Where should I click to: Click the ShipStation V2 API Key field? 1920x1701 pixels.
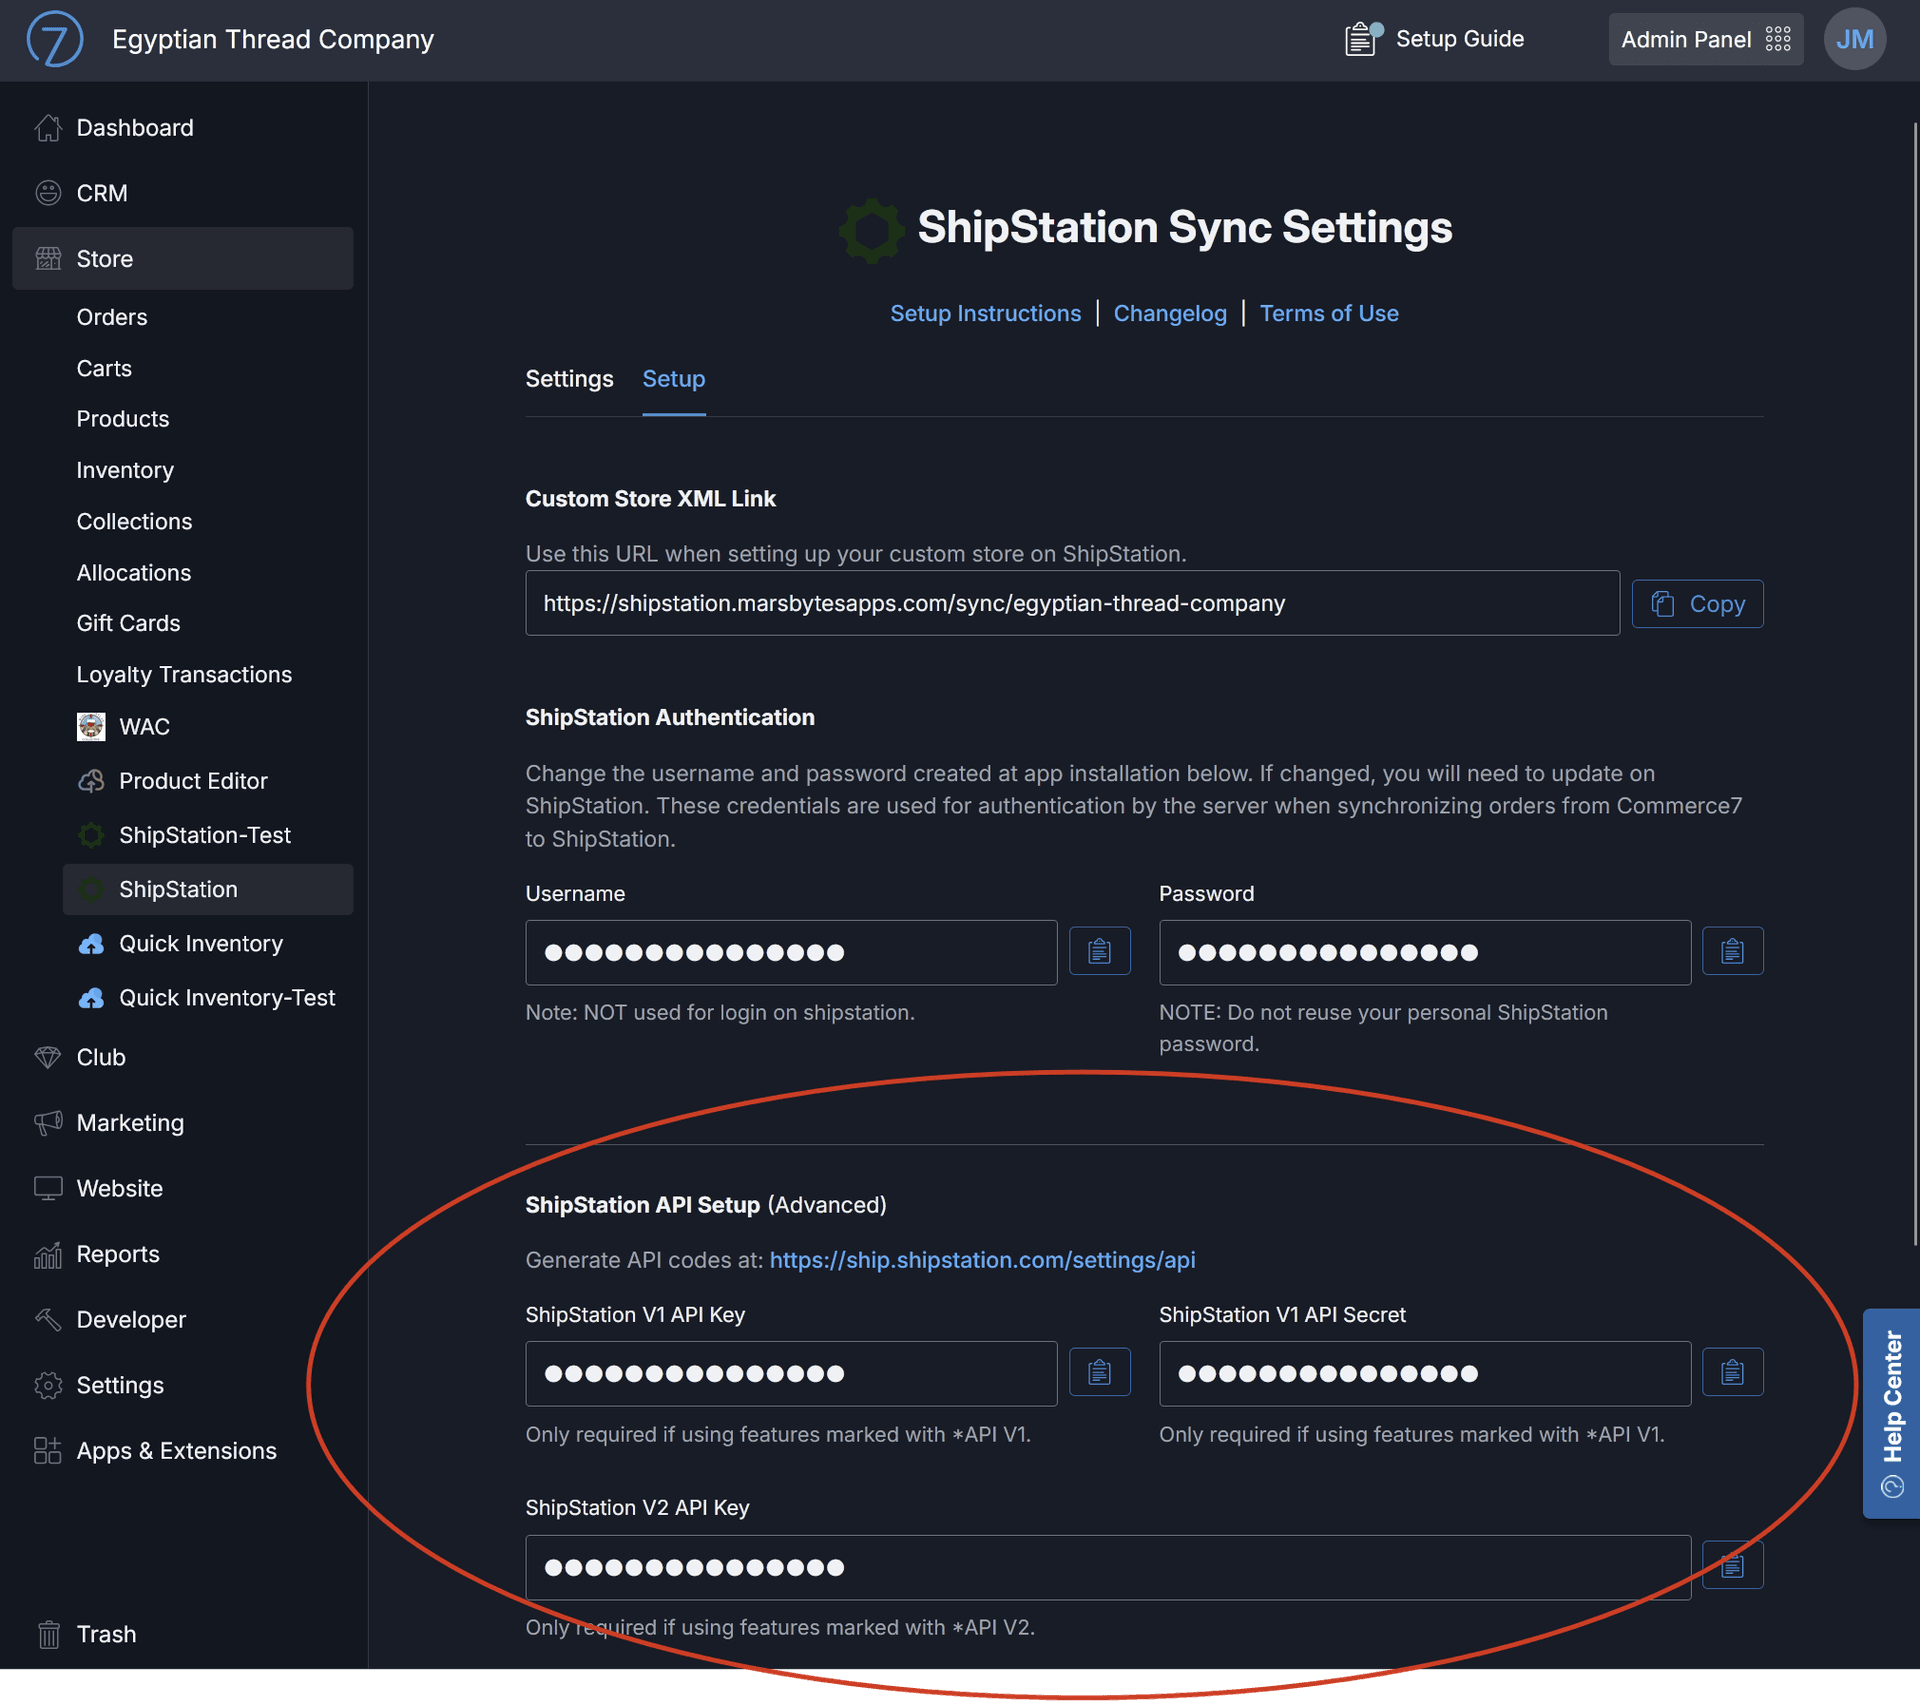1100,1566
